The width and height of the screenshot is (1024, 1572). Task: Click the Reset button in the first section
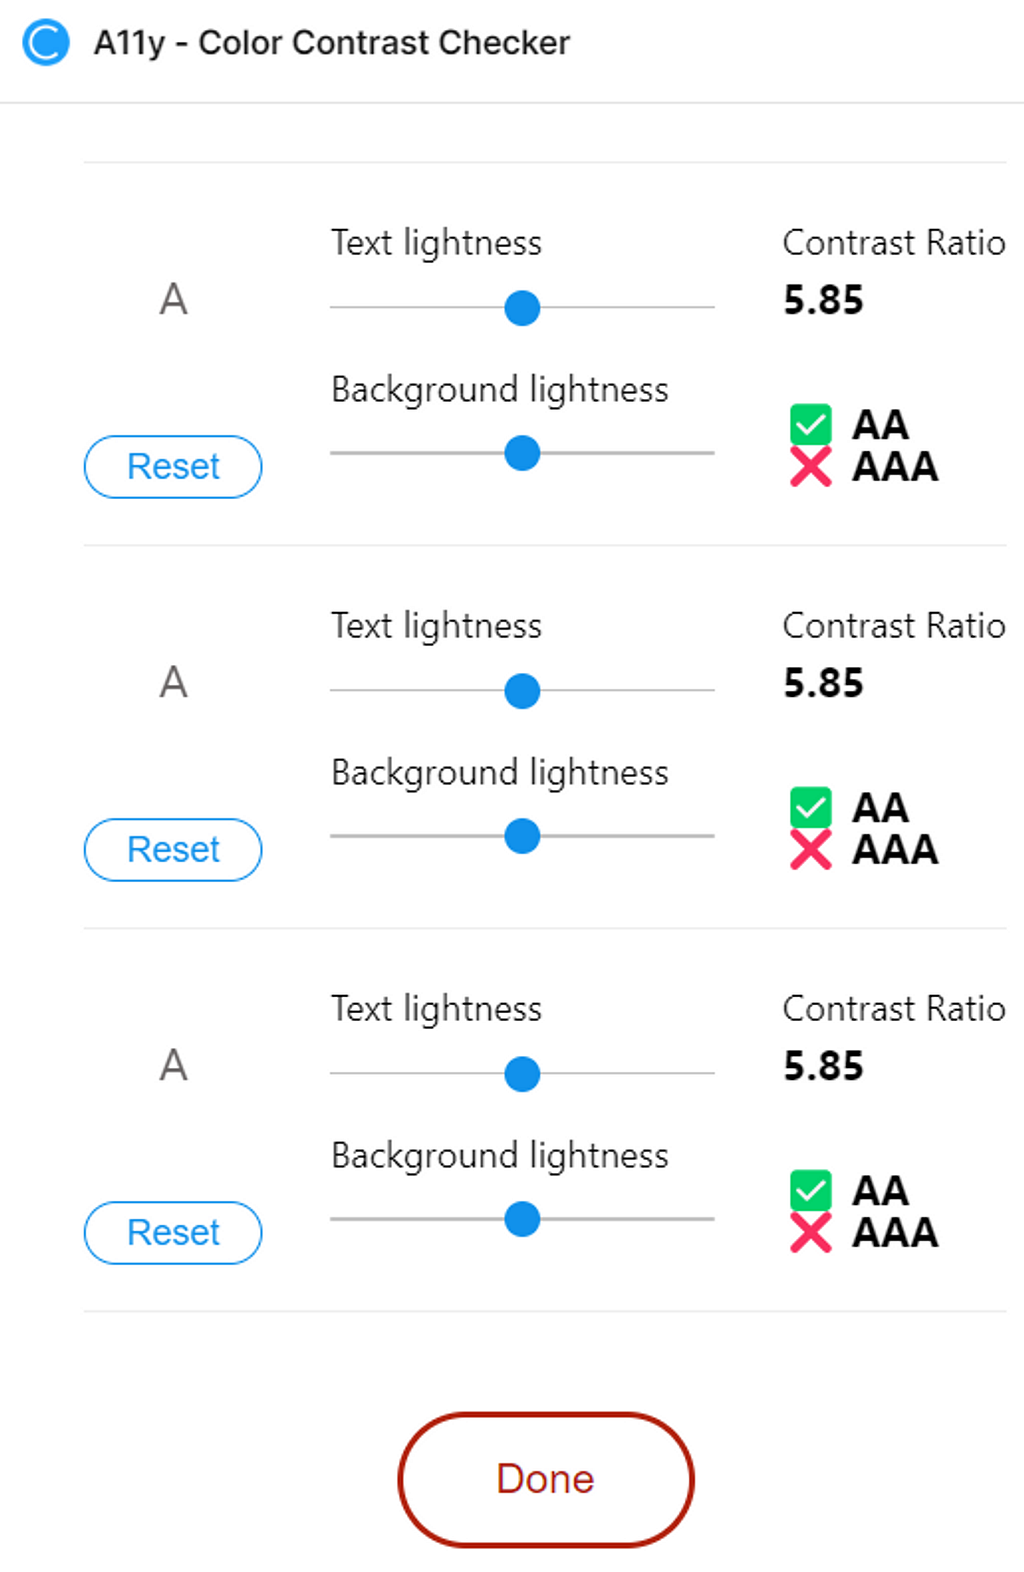click(x=173, y=467)
